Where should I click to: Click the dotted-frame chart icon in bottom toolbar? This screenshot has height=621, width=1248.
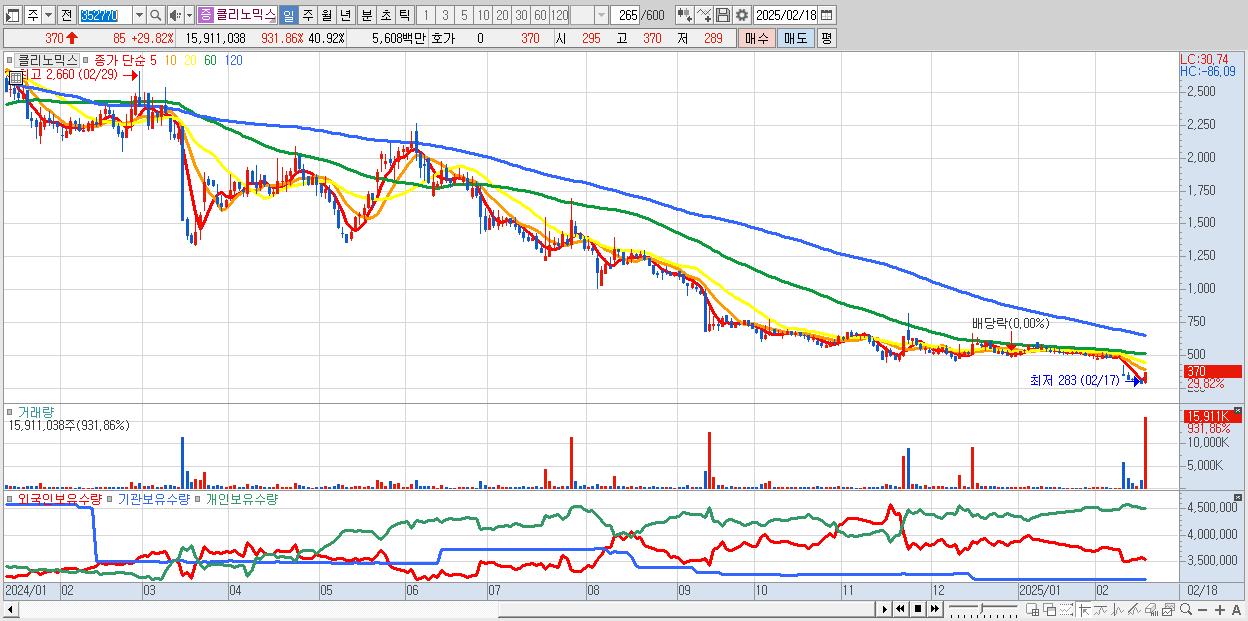coord(1066,610)
